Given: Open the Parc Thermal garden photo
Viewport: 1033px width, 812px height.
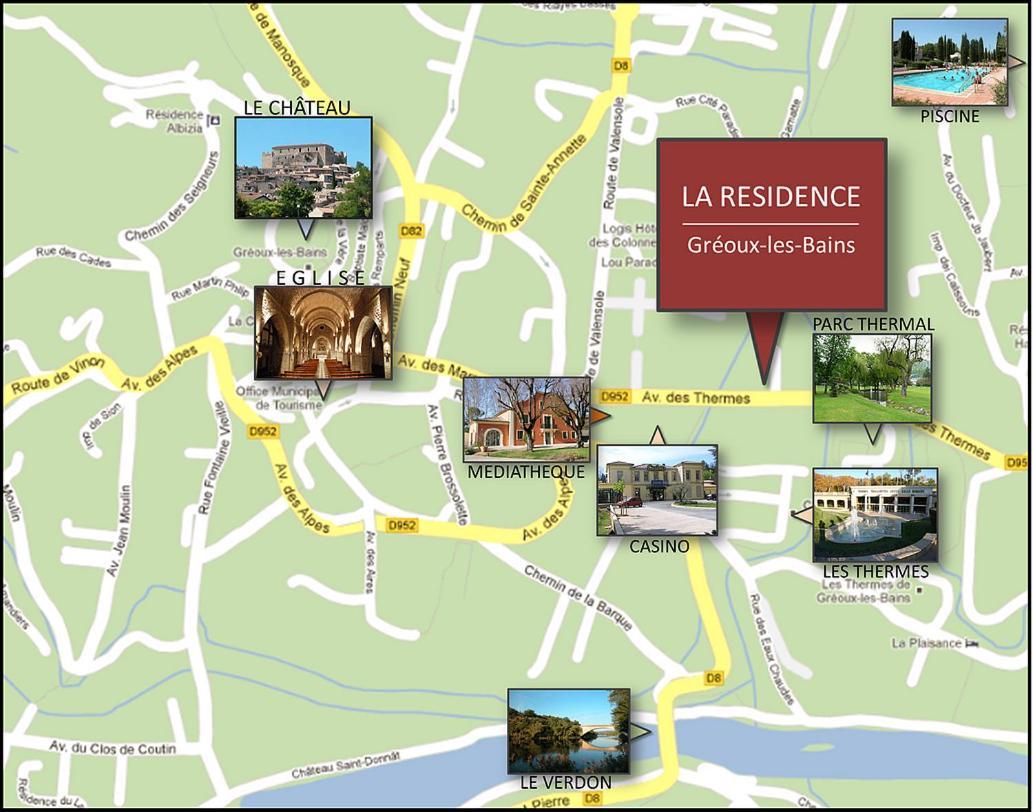Looking at the screenshot, I should pyautogui.click(x=871, y=378).
